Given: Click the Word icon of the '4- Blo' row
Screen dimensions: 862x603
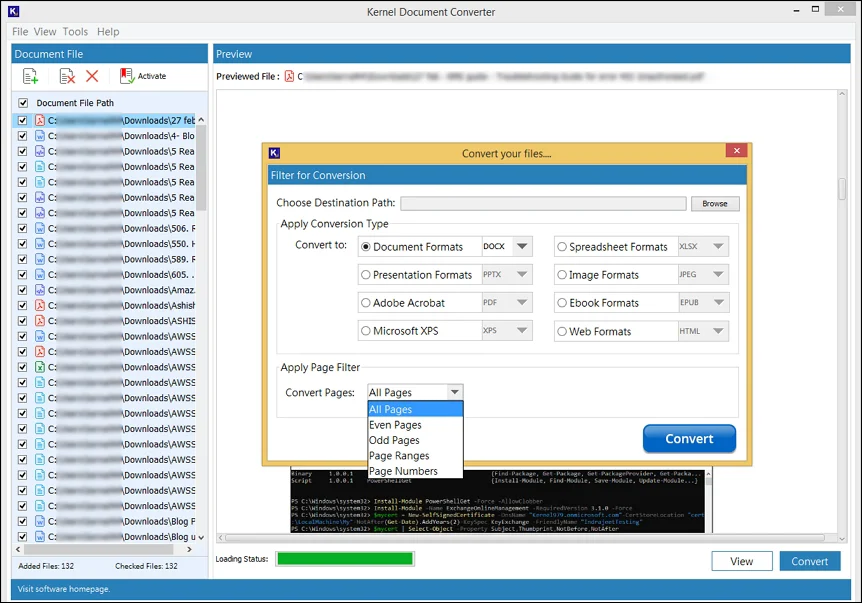Looking at the screenshot, I should [x=40, y=135].
